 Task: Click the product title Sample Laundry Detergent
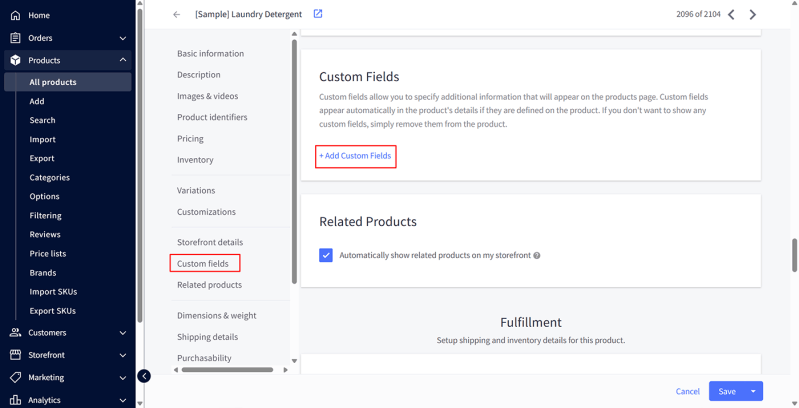248,14
